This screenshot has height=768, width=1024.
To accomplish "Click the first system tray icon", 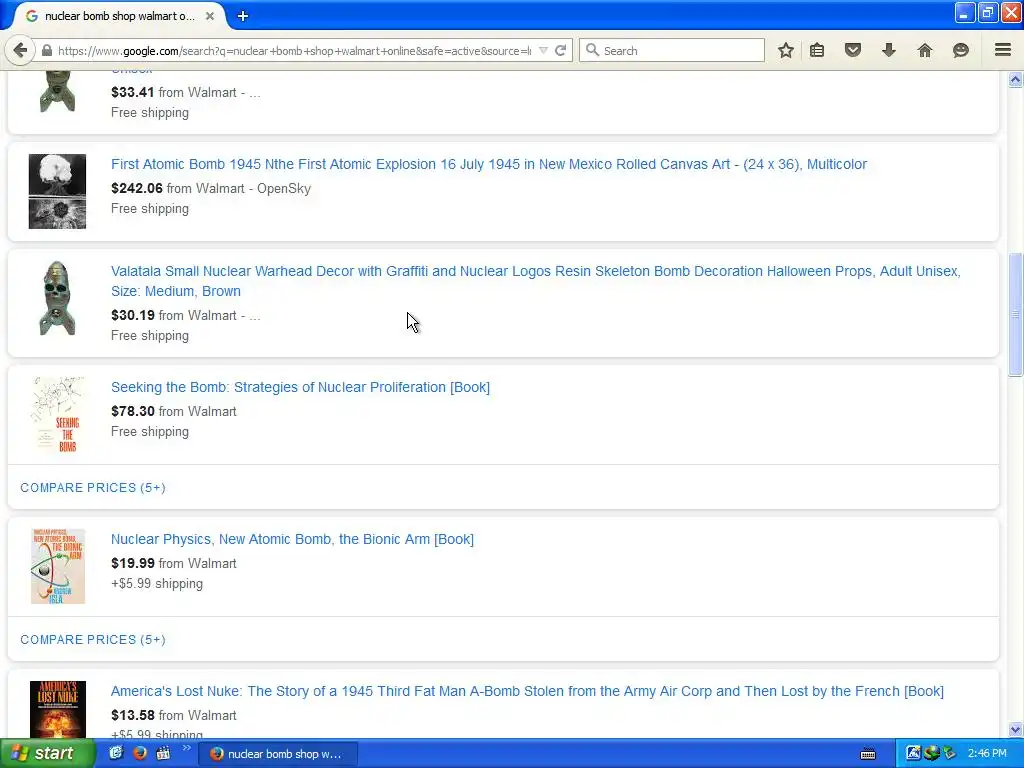I will [913, 754].
